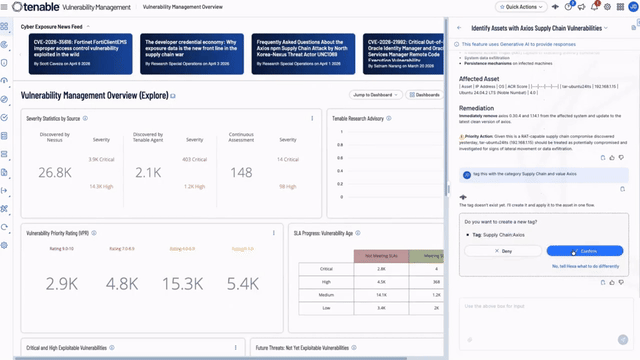Click Vulnerability Management Overview breadcrumb
The height and width of the screenshot is (360, 640).
pyautogui.click(x=183, y=7)
